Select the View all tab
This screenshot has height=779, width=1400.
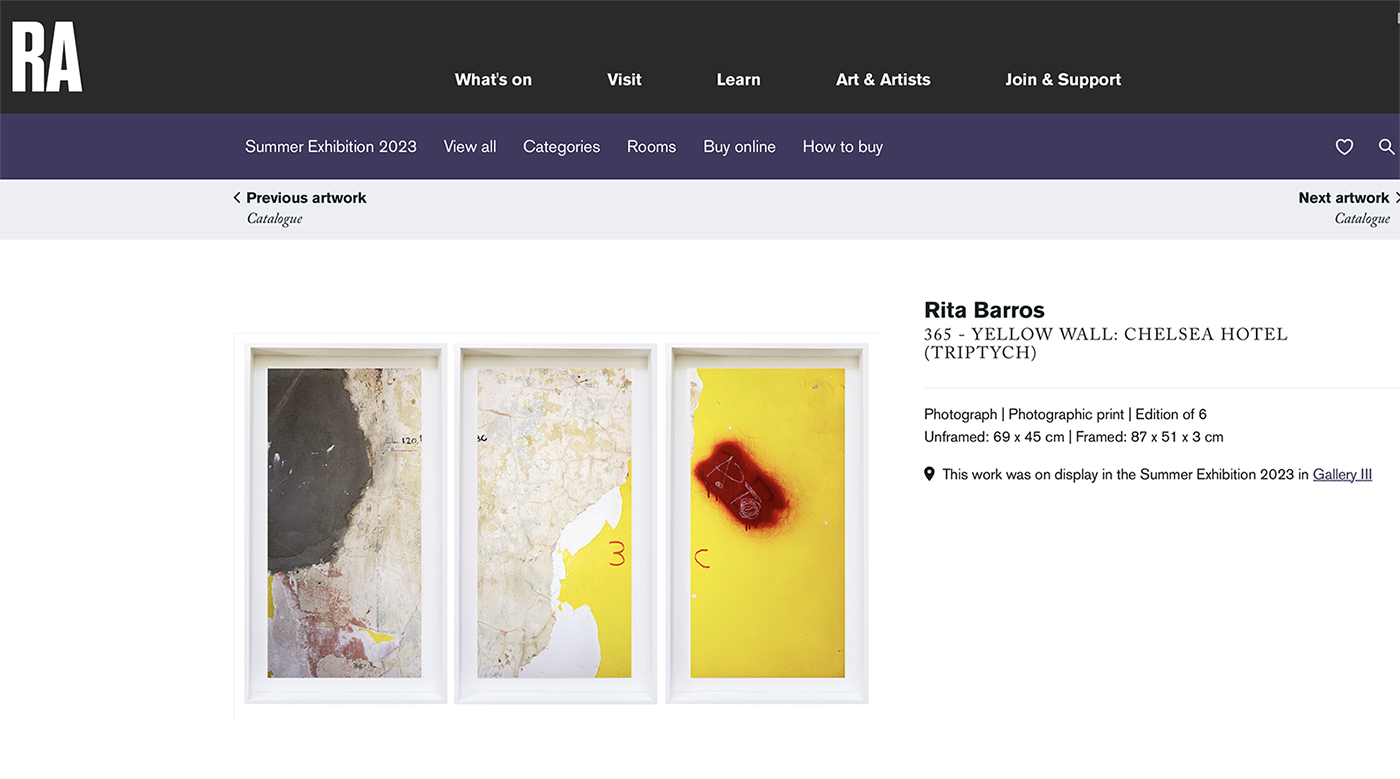tap(470, 147)
